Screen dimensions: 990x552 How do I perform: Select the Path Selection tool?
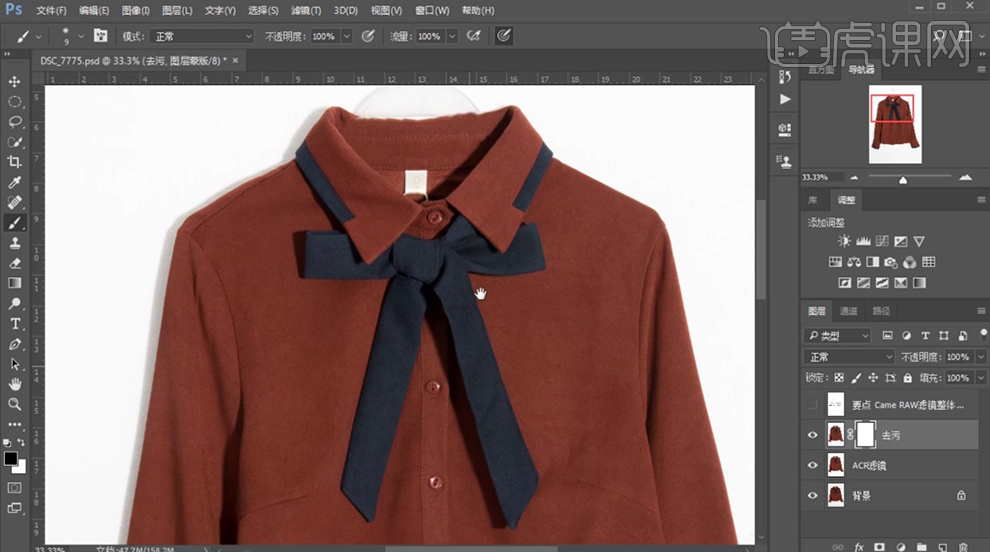pyautogui.click(x=15, y=364)
